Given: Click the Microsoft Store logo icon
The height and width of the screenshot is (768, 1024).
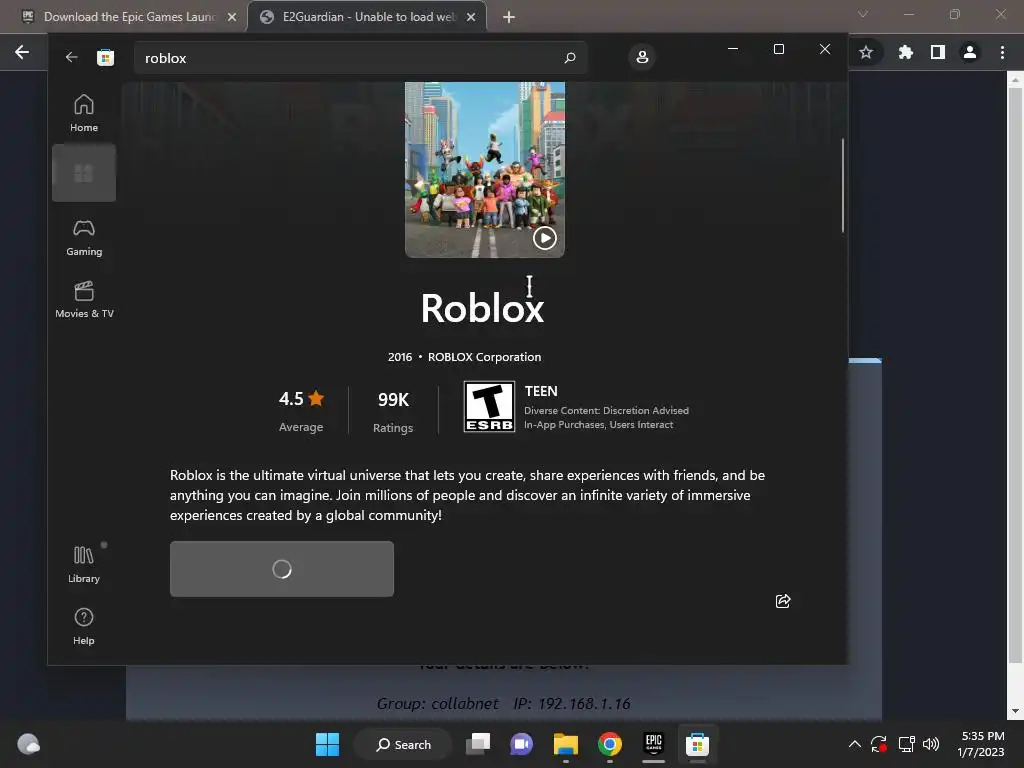Looking at the screenshot, I should (105, 57).
